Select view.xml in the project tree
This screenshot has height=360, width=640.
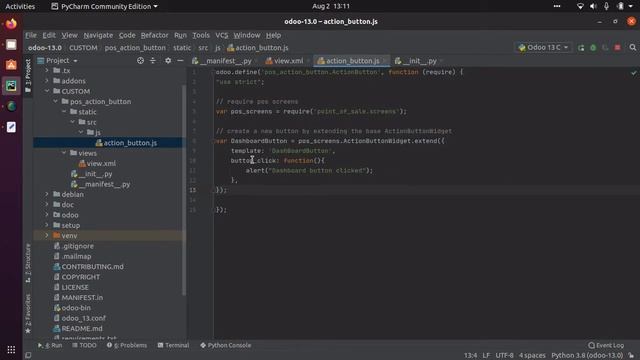101,163
